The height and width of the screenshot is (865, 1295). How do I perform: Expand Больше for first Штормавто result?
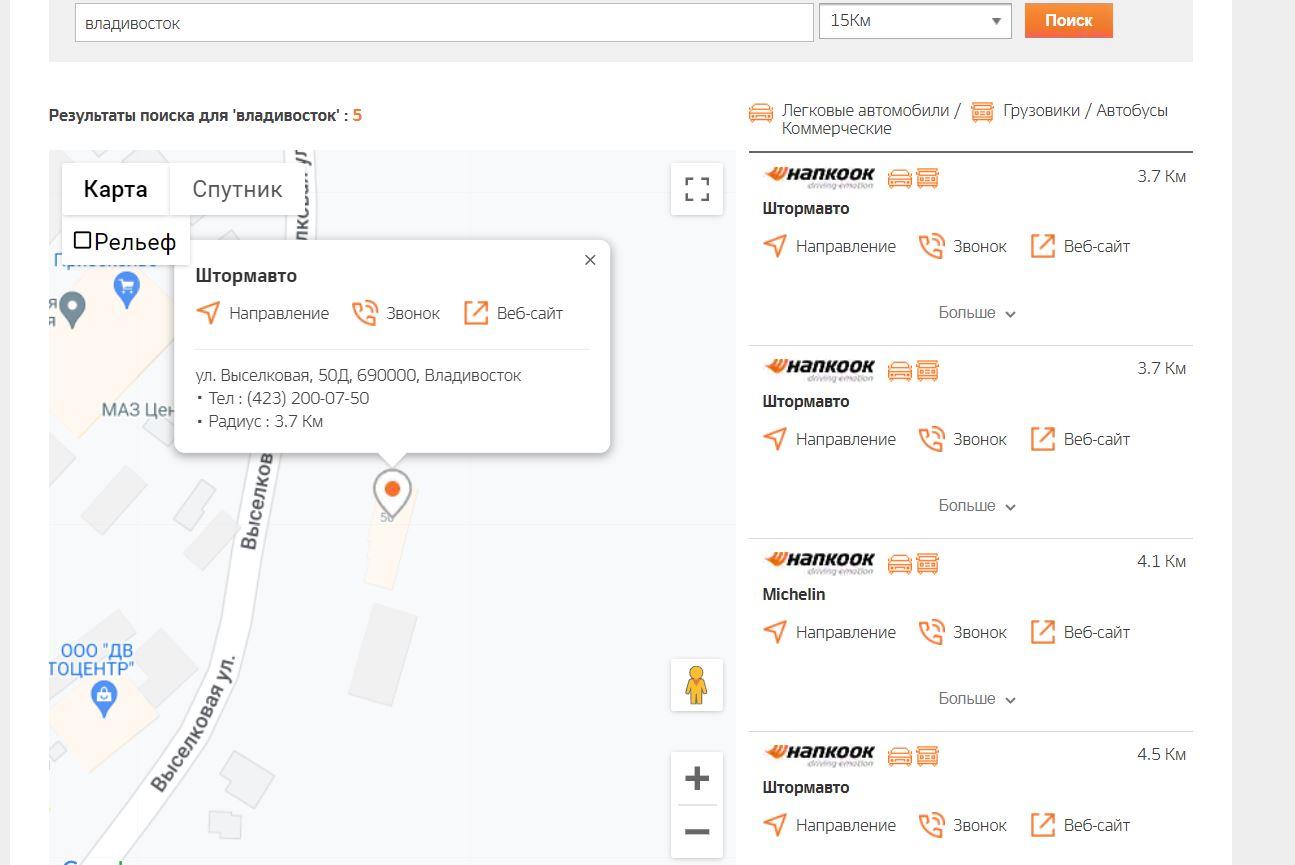click(976, 313)
